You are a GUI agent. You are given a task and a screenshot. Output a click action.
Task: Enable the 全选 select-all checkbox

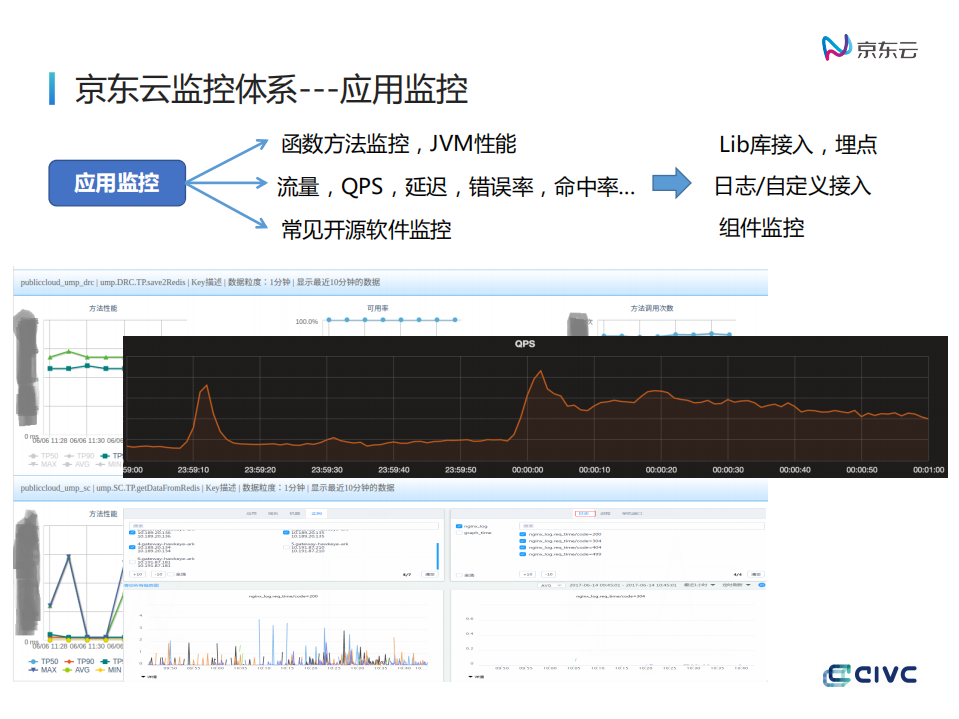click(170, 573)
